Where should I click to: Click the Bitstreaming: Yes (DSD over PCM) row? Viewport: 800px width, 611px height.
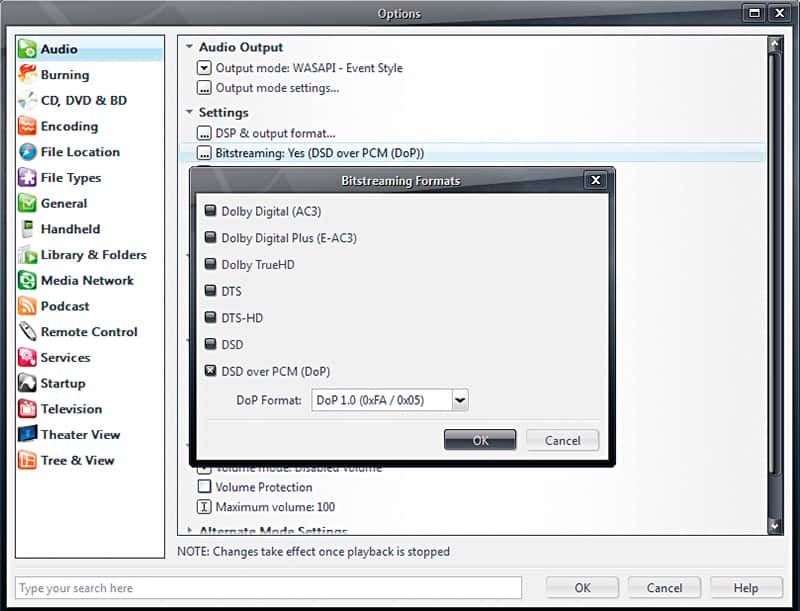472,153
